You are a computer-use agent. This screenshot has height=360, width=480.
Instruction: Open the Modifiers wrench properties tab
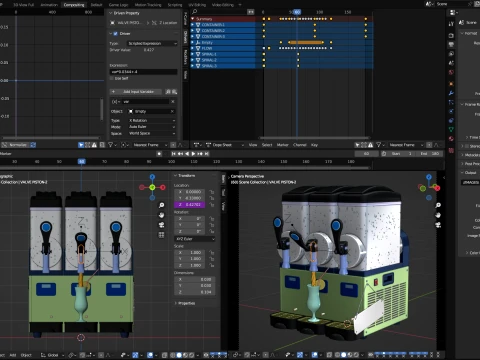451,93
